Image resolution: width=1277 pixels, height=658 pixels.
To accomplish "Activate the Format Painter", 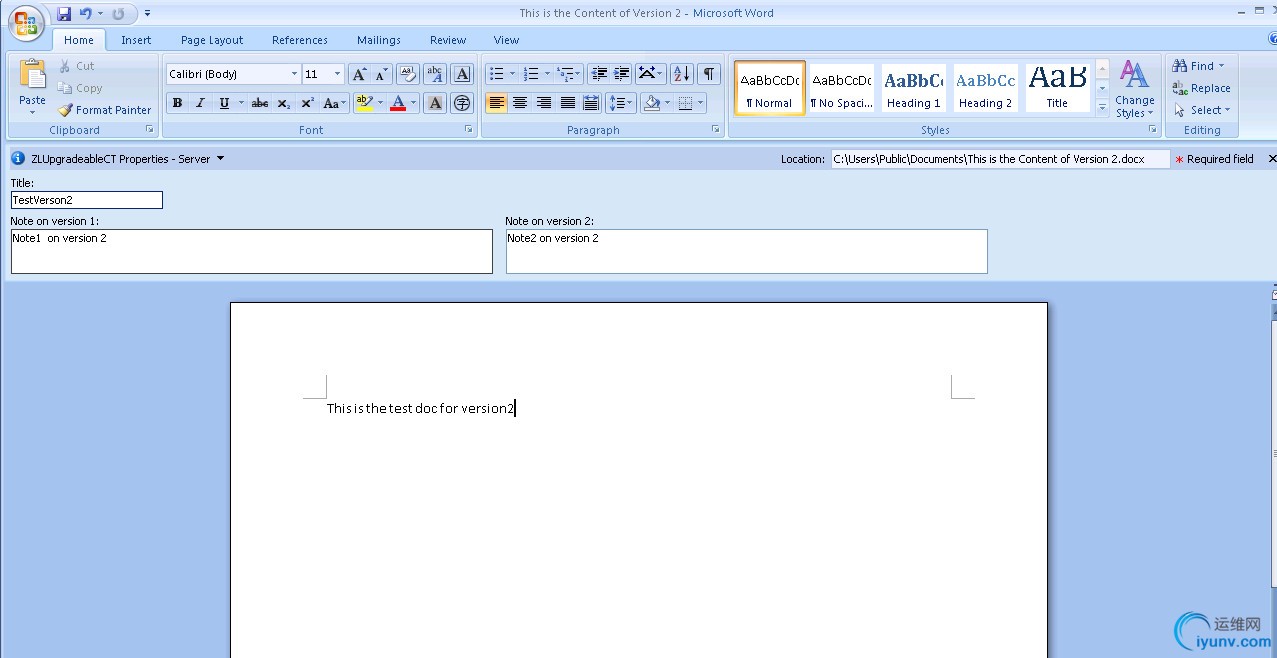I will click(x=104, y=110).
